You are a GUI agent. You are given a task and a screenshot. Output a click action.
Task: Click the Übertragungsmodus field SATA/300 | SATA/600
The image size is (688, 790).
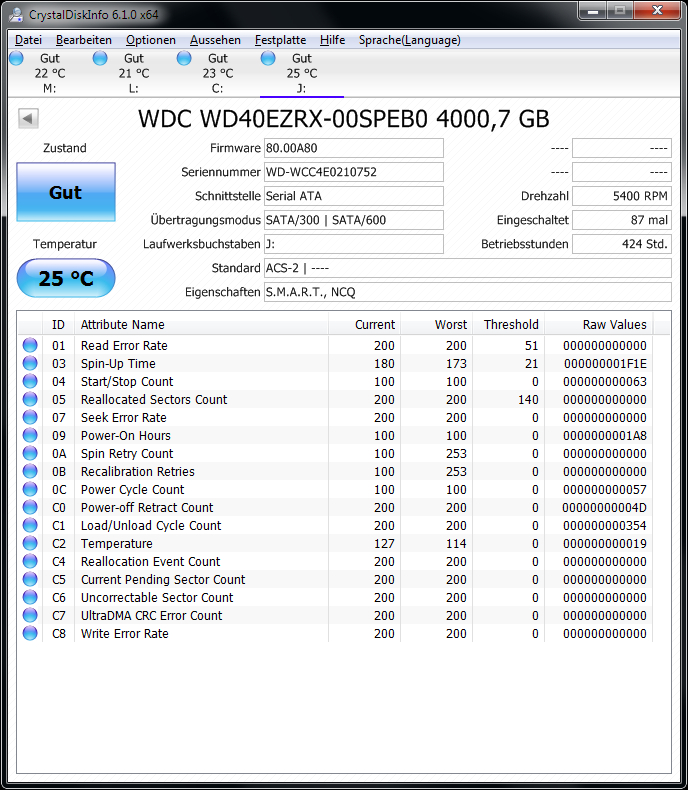[354, 220]
